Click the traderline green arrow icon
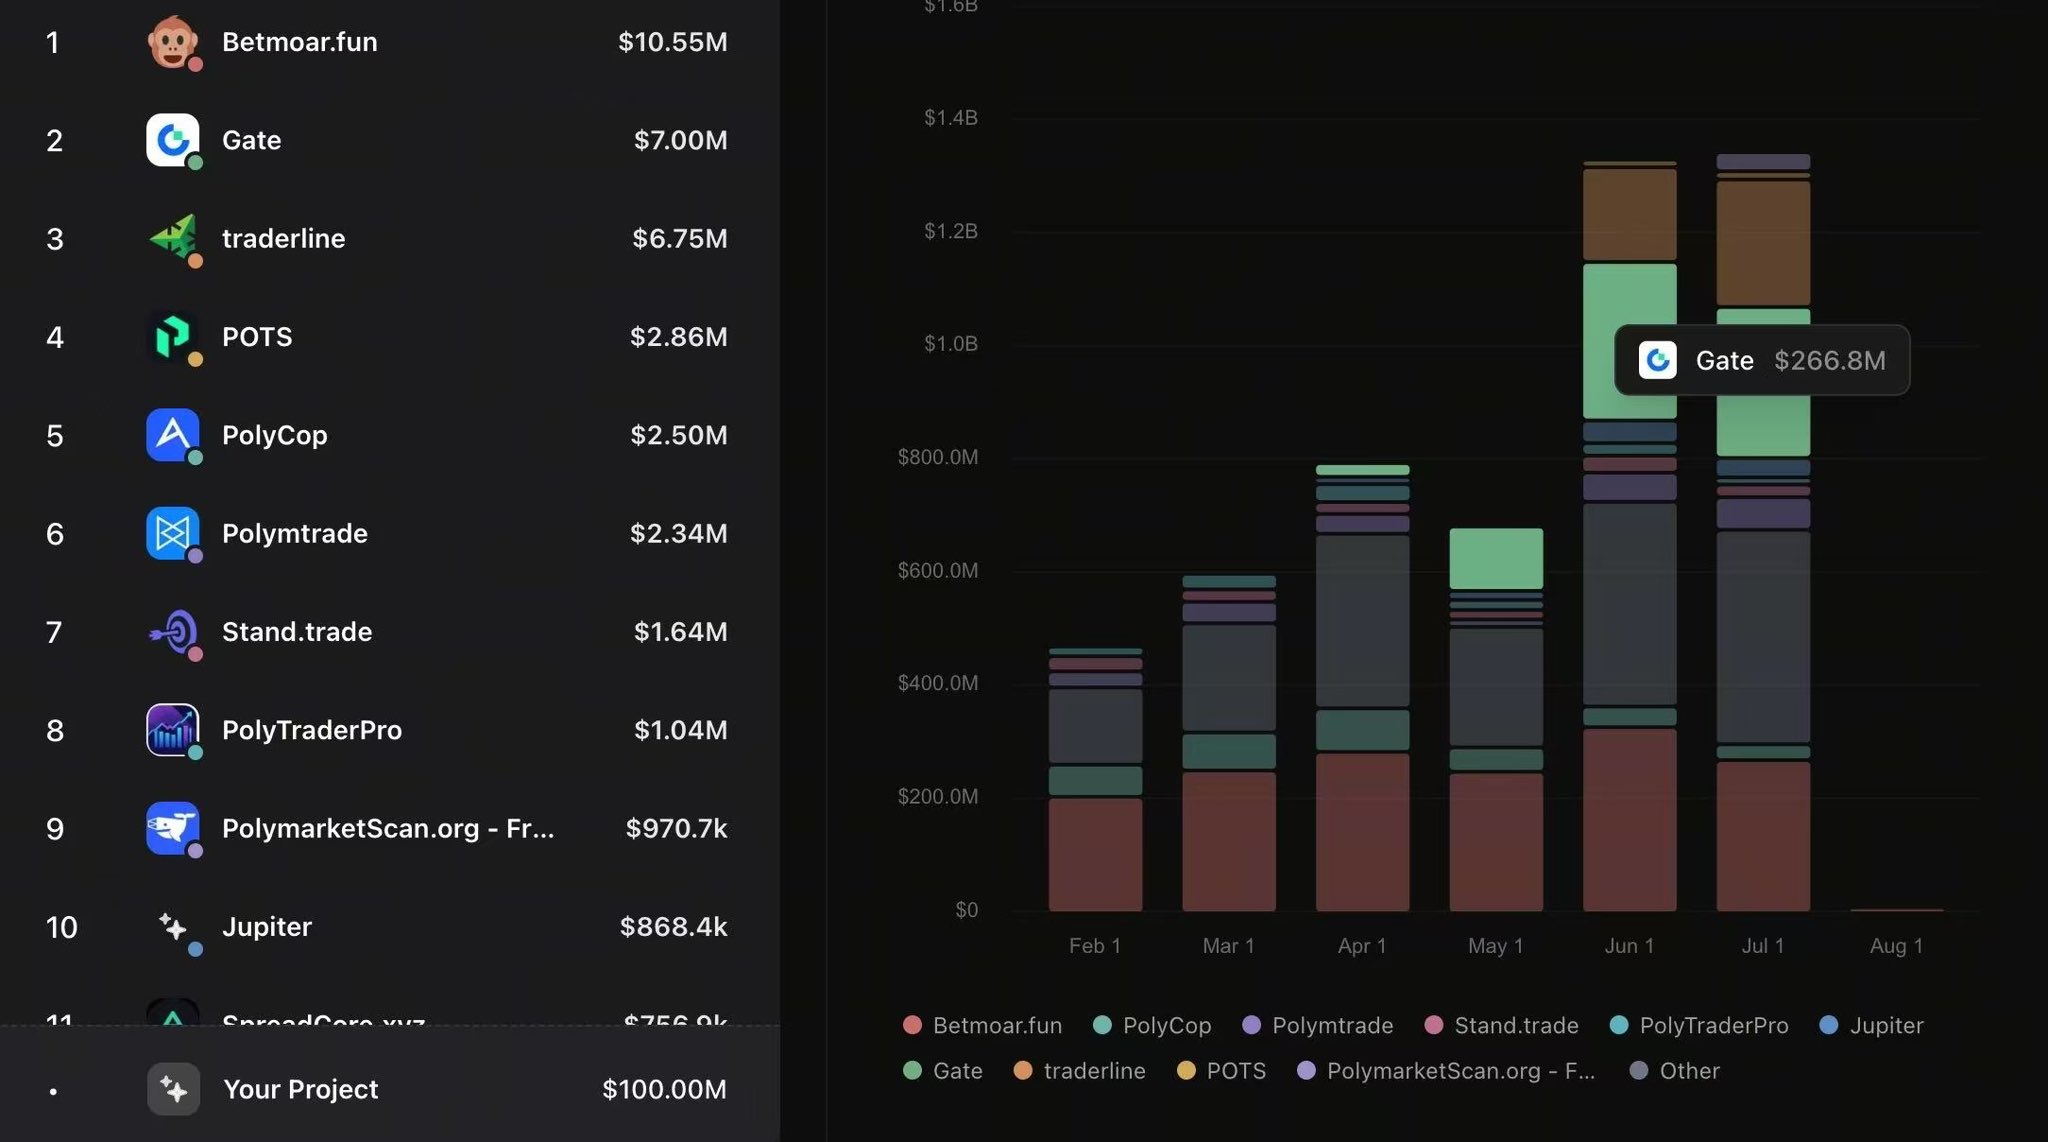Image resolution: width=2048 pixels, height=1142 pixels. (x=173, y=238)
